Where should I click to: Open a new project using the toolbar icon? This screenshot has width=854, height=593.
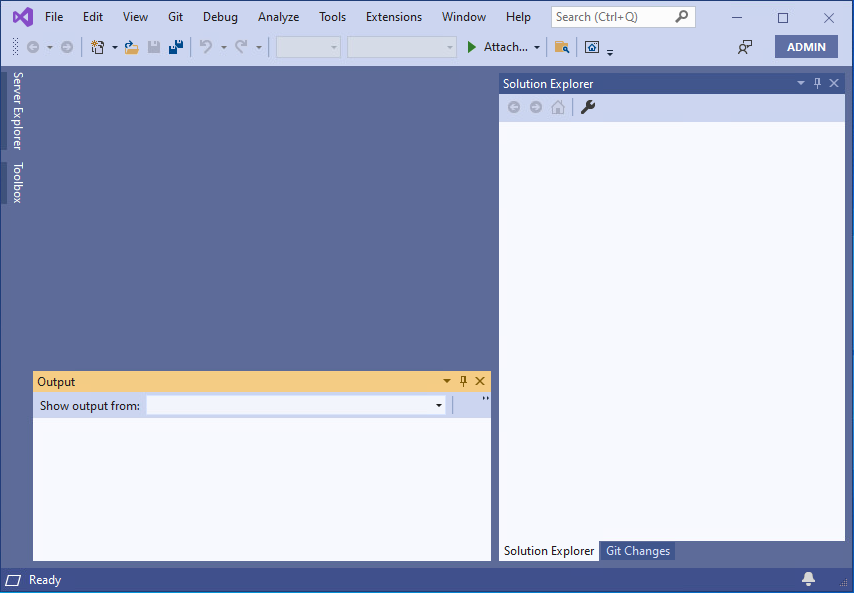[x=96, y=46]
